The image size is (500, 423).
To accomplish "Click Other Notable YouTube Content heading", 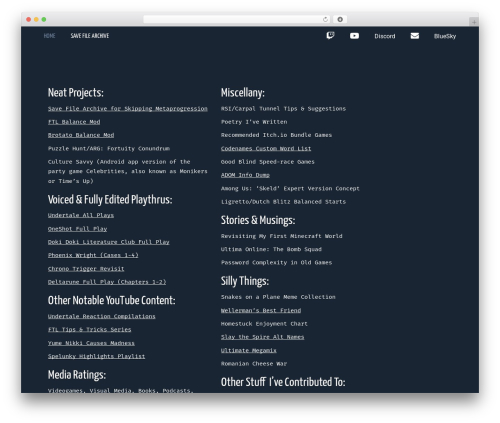I will [x=111, y=300].
